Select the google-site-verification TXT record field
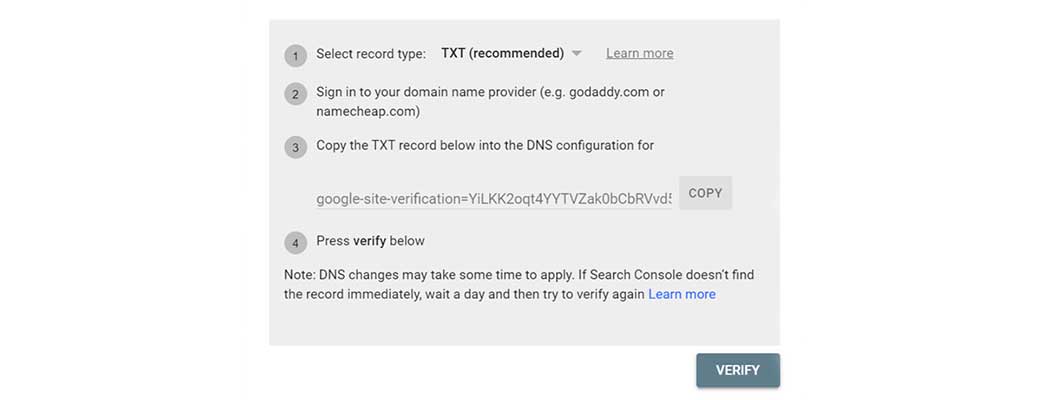Image resolution: width=1048 pixels, height=400 pixels. pos(494,199)
